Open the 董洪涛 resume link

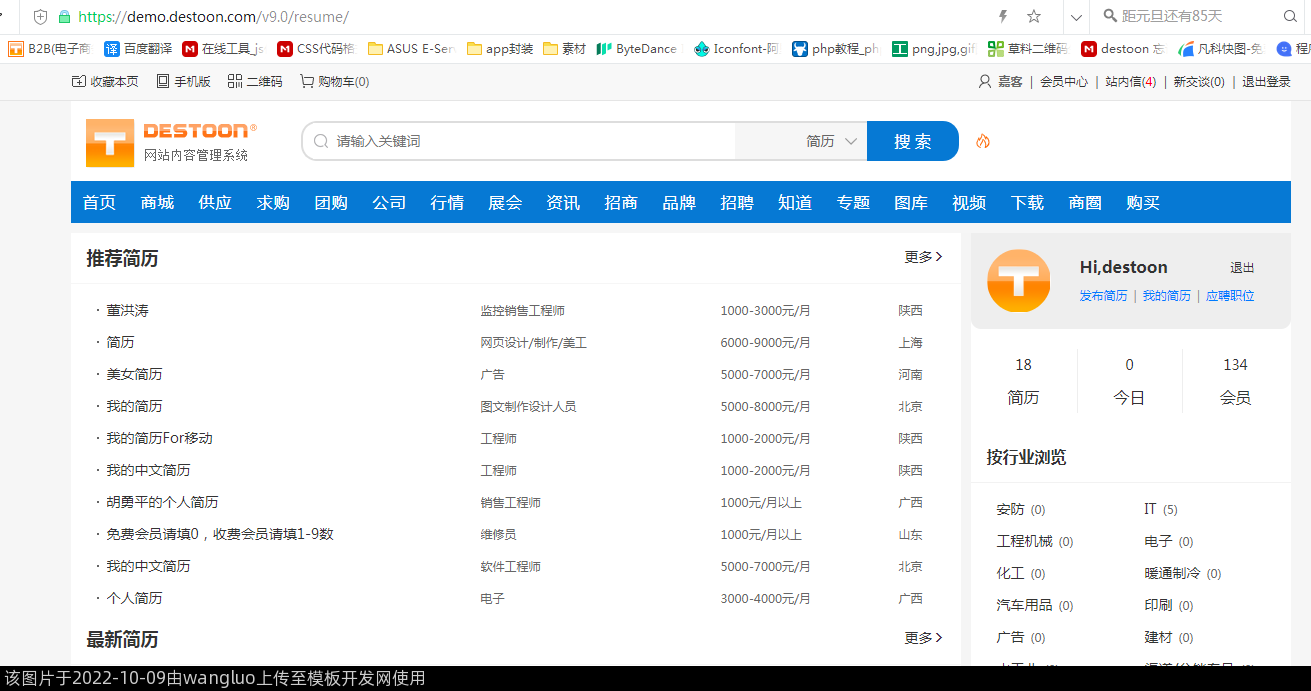pos(128,311)
